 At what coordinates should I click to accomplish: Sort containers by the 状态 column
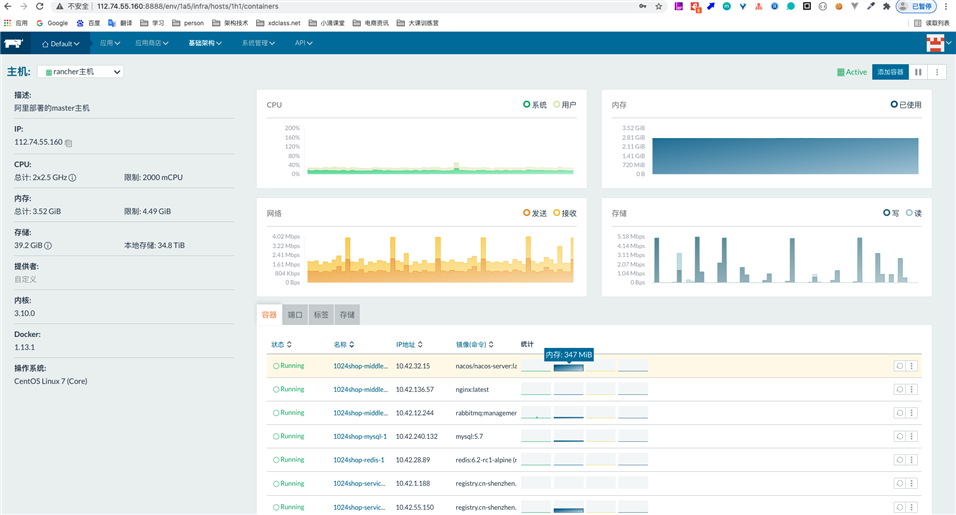281,345
